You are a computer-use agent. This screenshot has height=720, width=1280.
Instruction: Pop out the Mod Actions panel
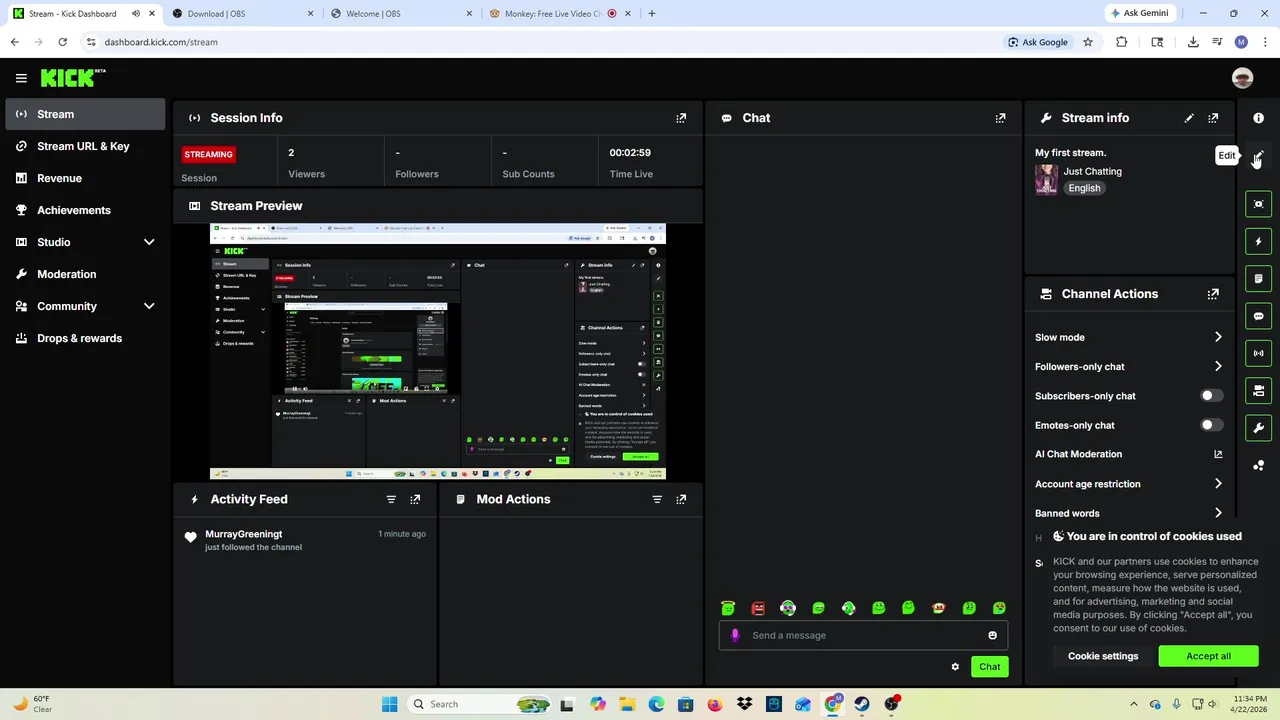pos(681,499)
